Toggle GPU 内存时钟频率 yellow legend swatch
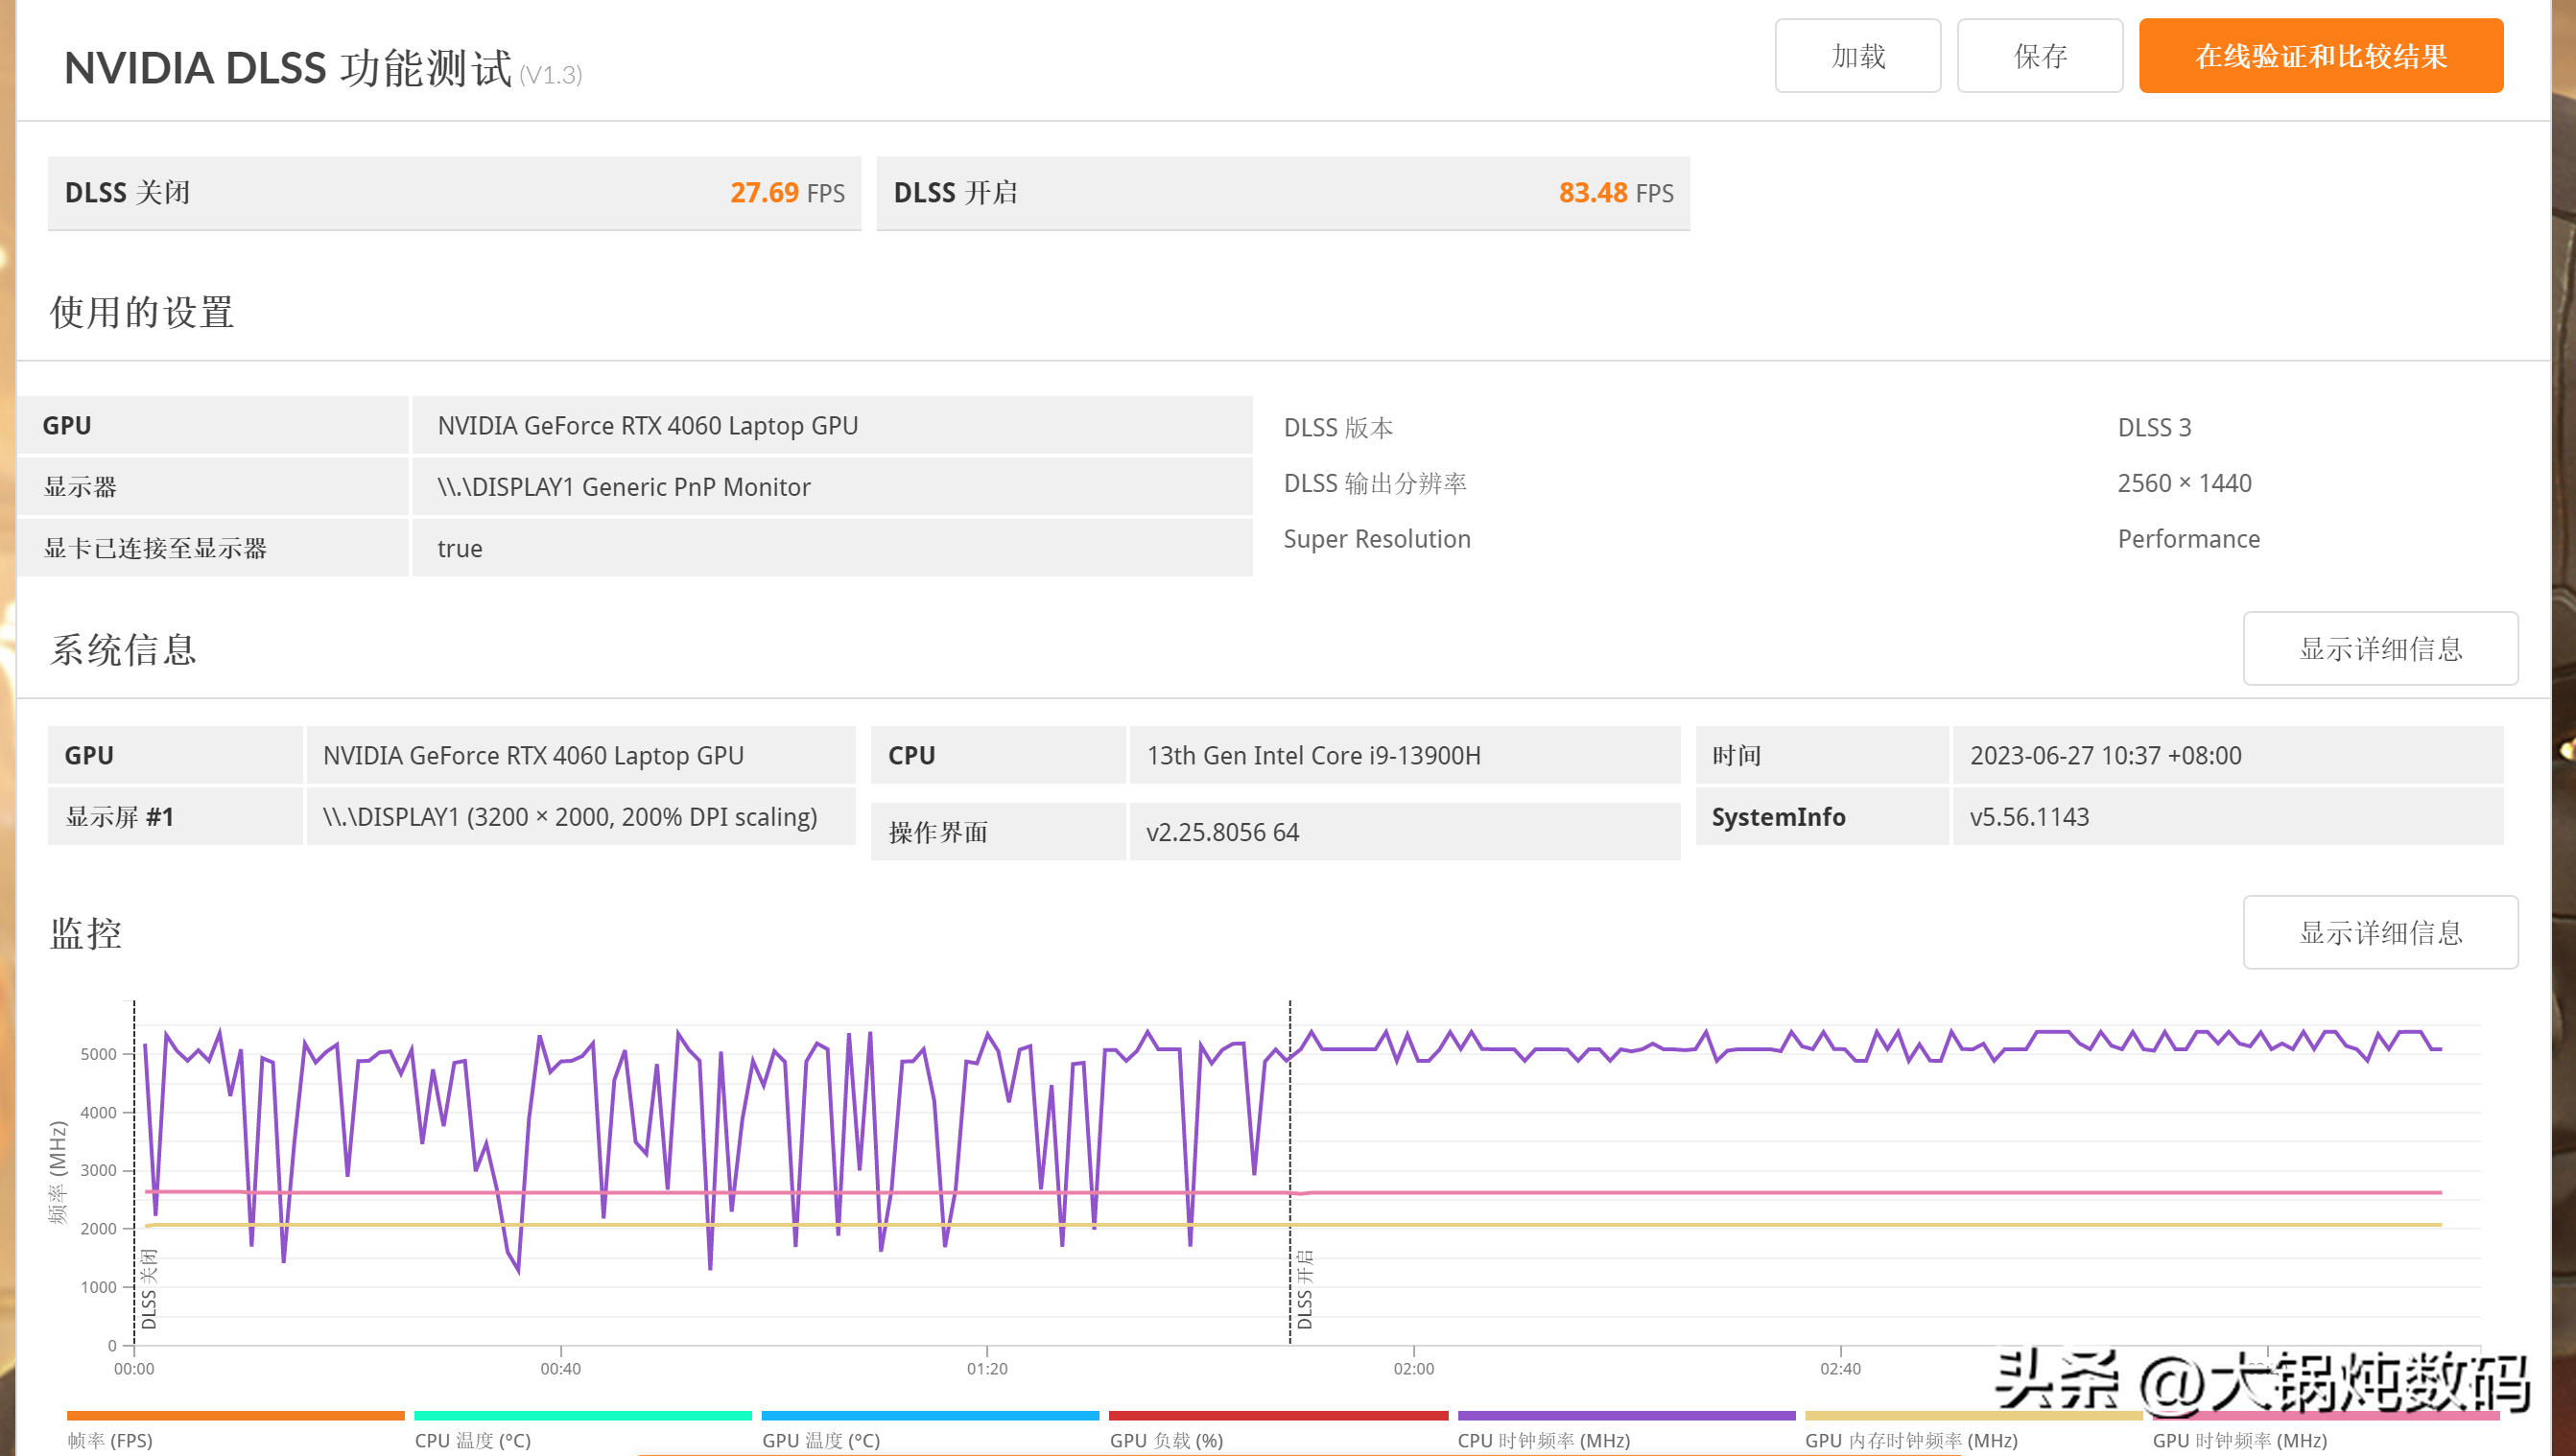The height and width of the screenshot is (1456, 2576). 1973,1416
